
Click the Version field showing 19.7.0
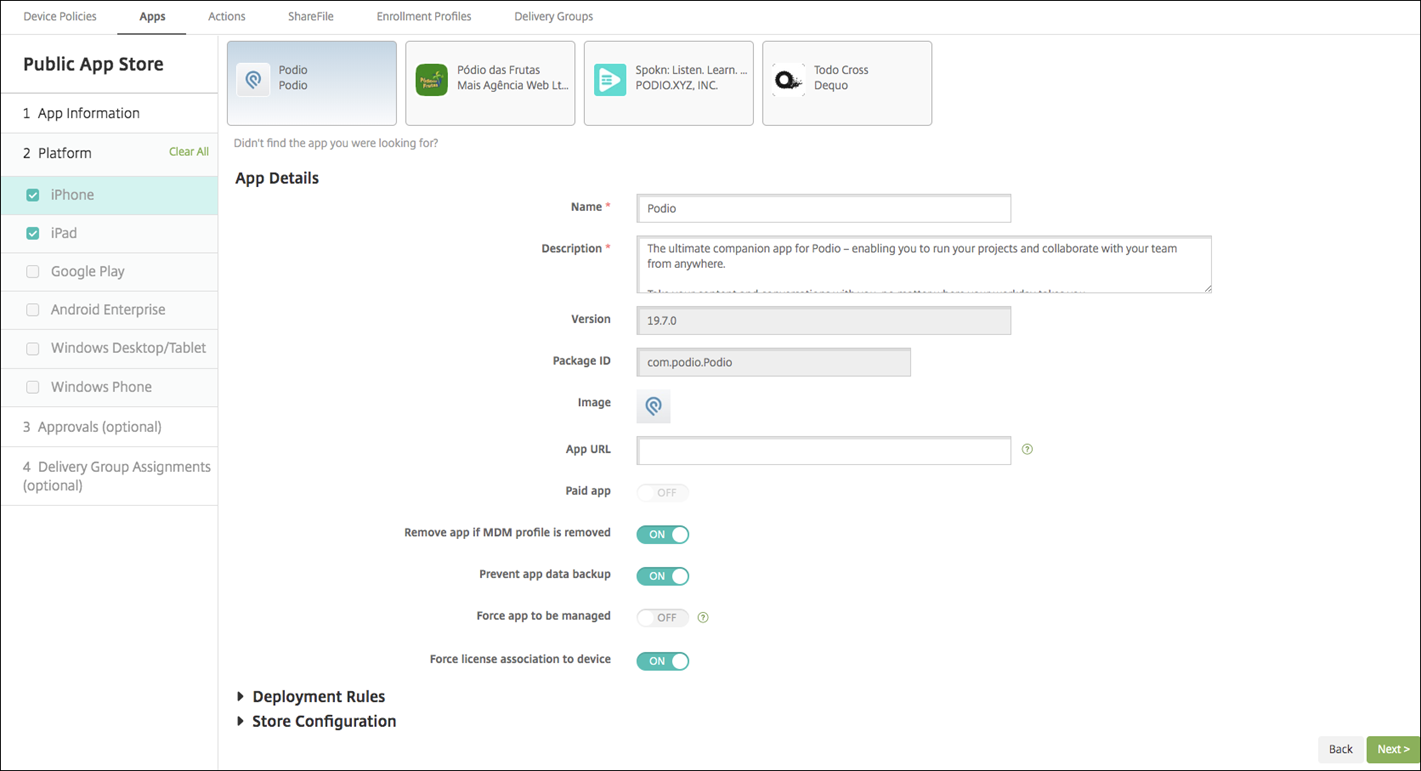click(x=824, y=320)
